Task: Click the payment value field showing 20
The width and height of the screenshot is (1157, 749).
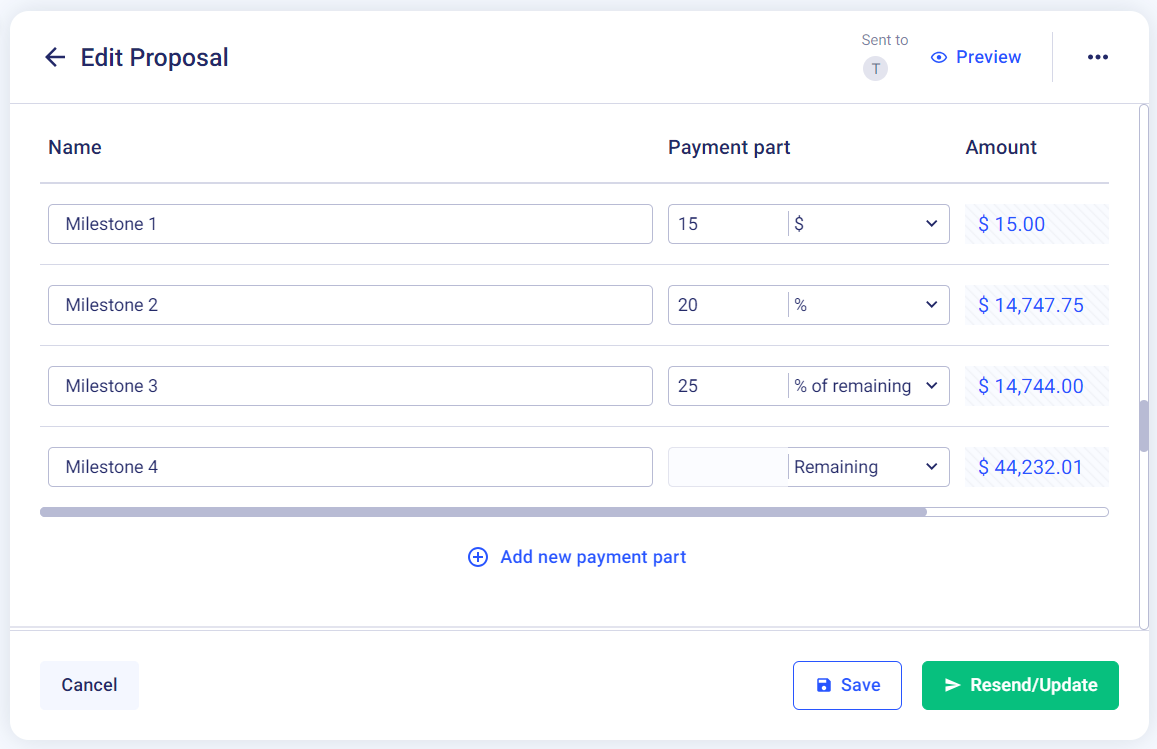Action: coord(728,305)
